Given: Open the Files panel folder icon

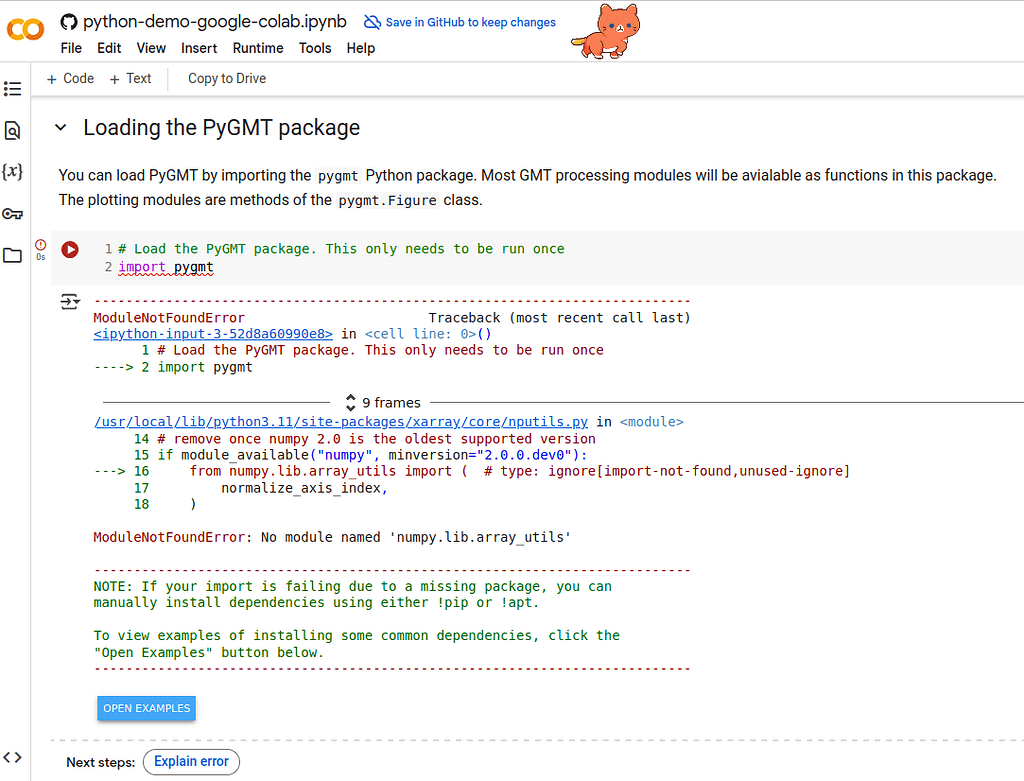Looking at the screenshot, I should click(x=13, y=255).
